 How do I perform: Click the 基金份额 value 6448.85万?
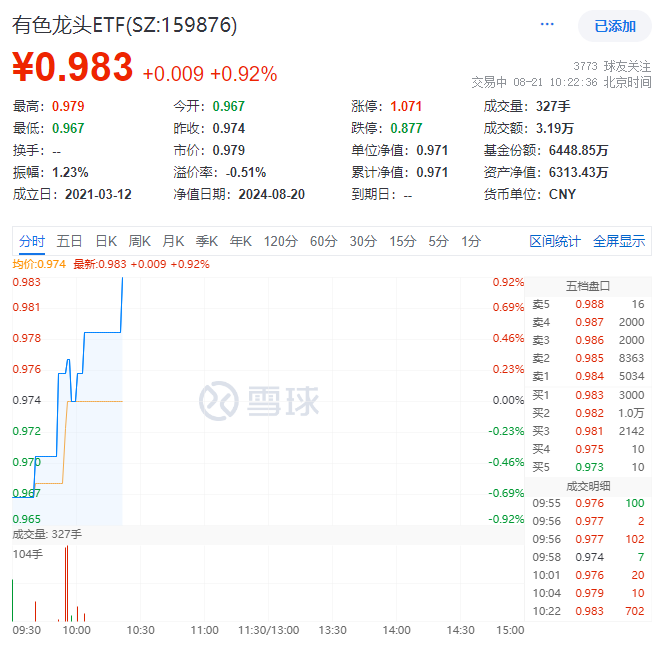[579, 150]
